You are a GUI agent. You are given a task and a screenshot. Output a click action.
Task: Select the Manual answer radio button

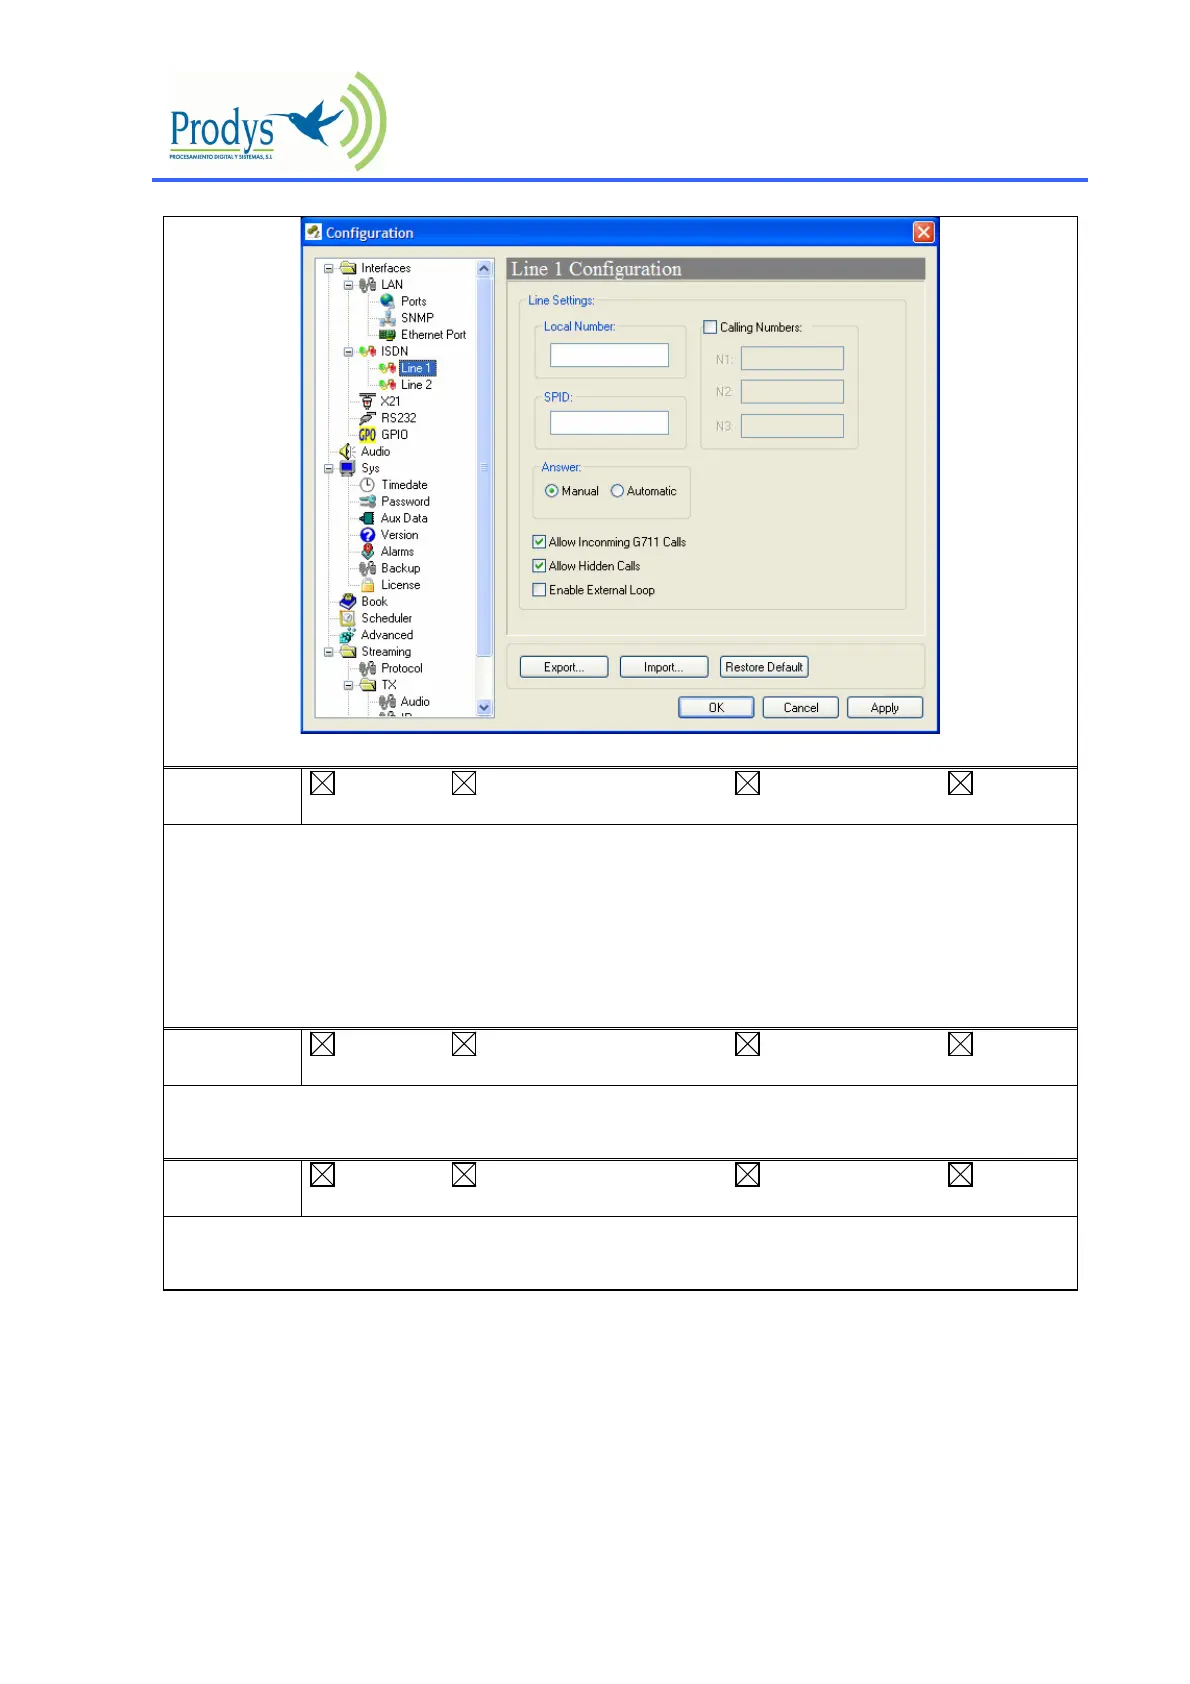[x=551, y=491]
